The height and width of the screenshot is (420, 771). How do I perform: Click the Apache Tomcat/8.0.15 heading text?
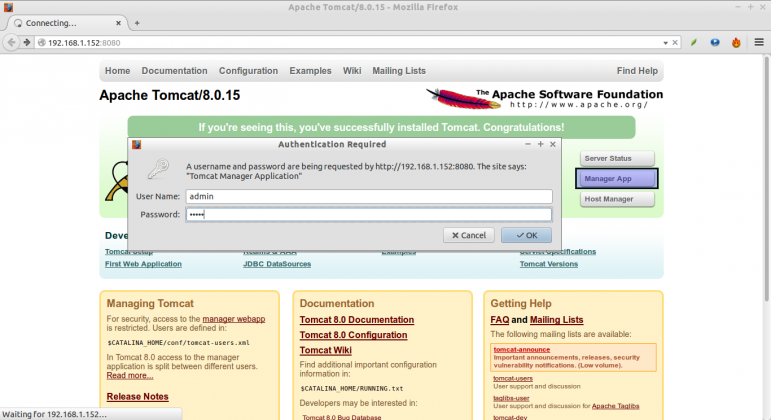point(170,95)
